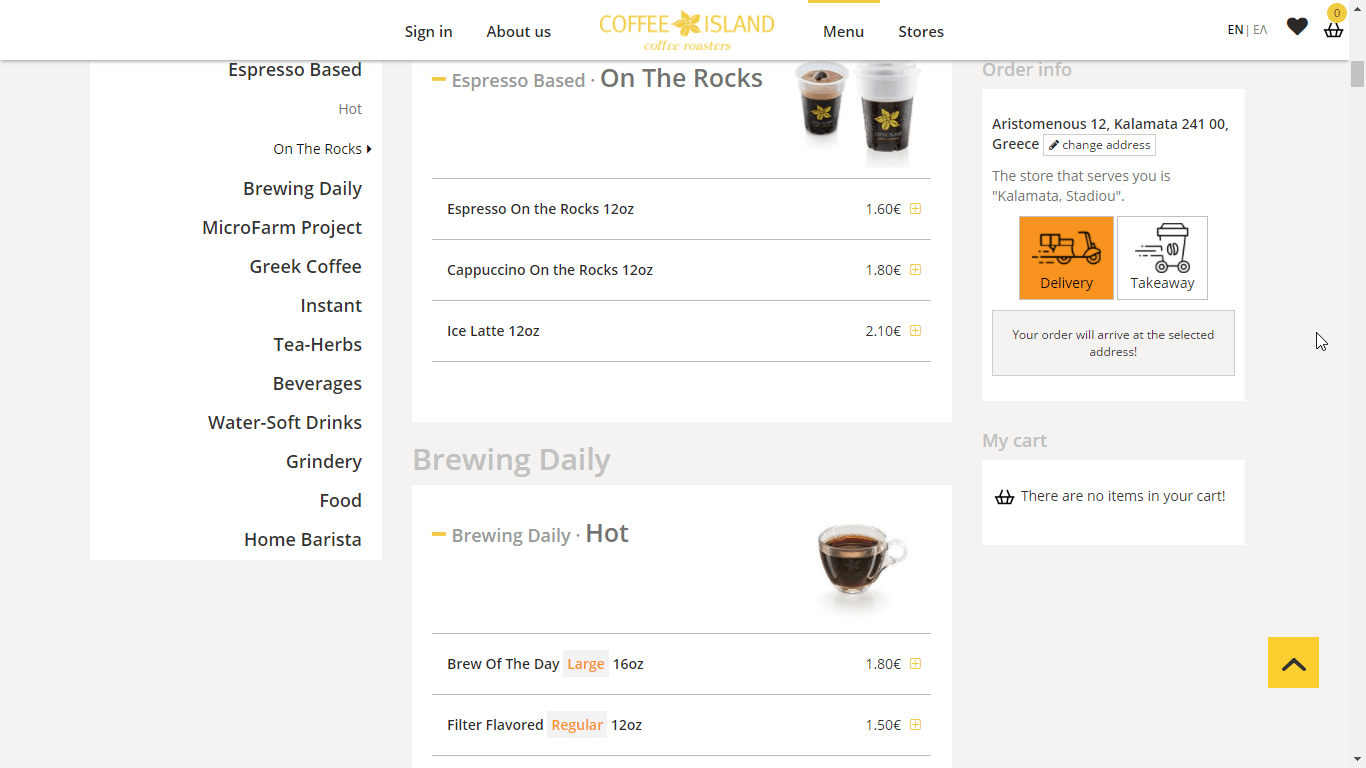This screenshot has height=768, width=1366.
Task: Open the shopping basket icon
Action: coord(1333,29)
